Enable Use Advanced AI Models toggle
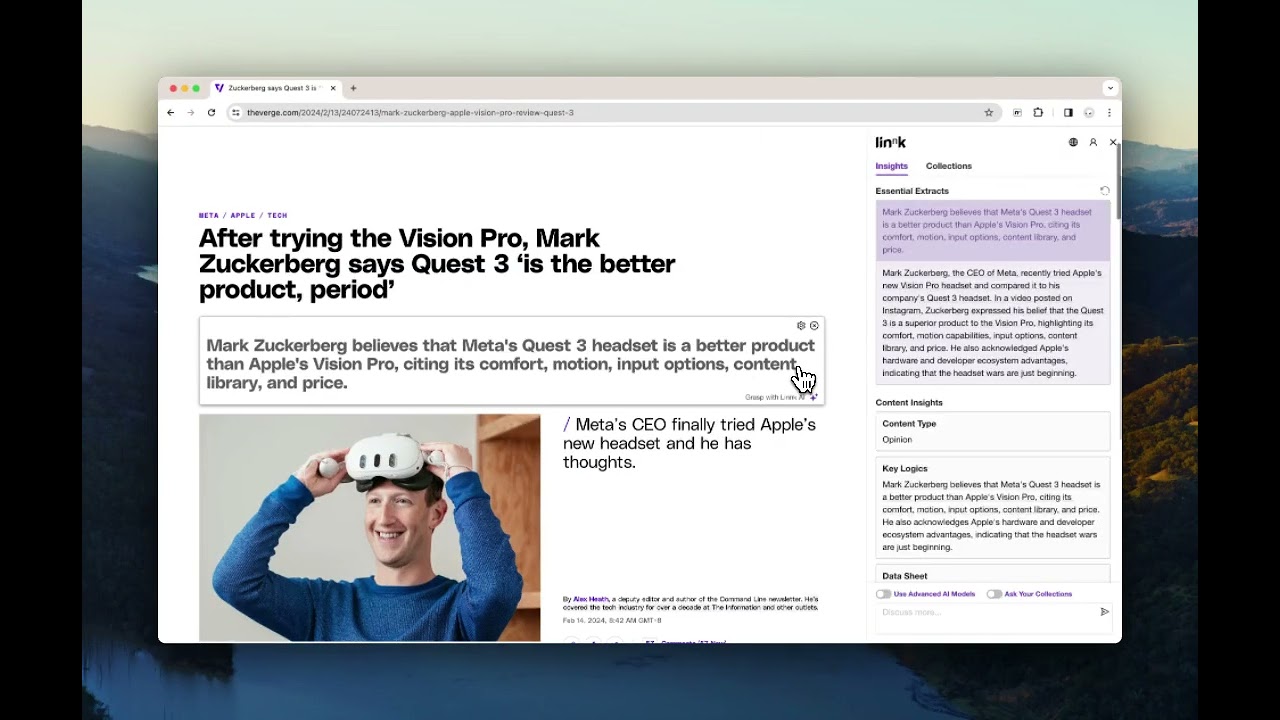Image resolution: width=1280 pixels, height=720 pixels. point(884,594)
